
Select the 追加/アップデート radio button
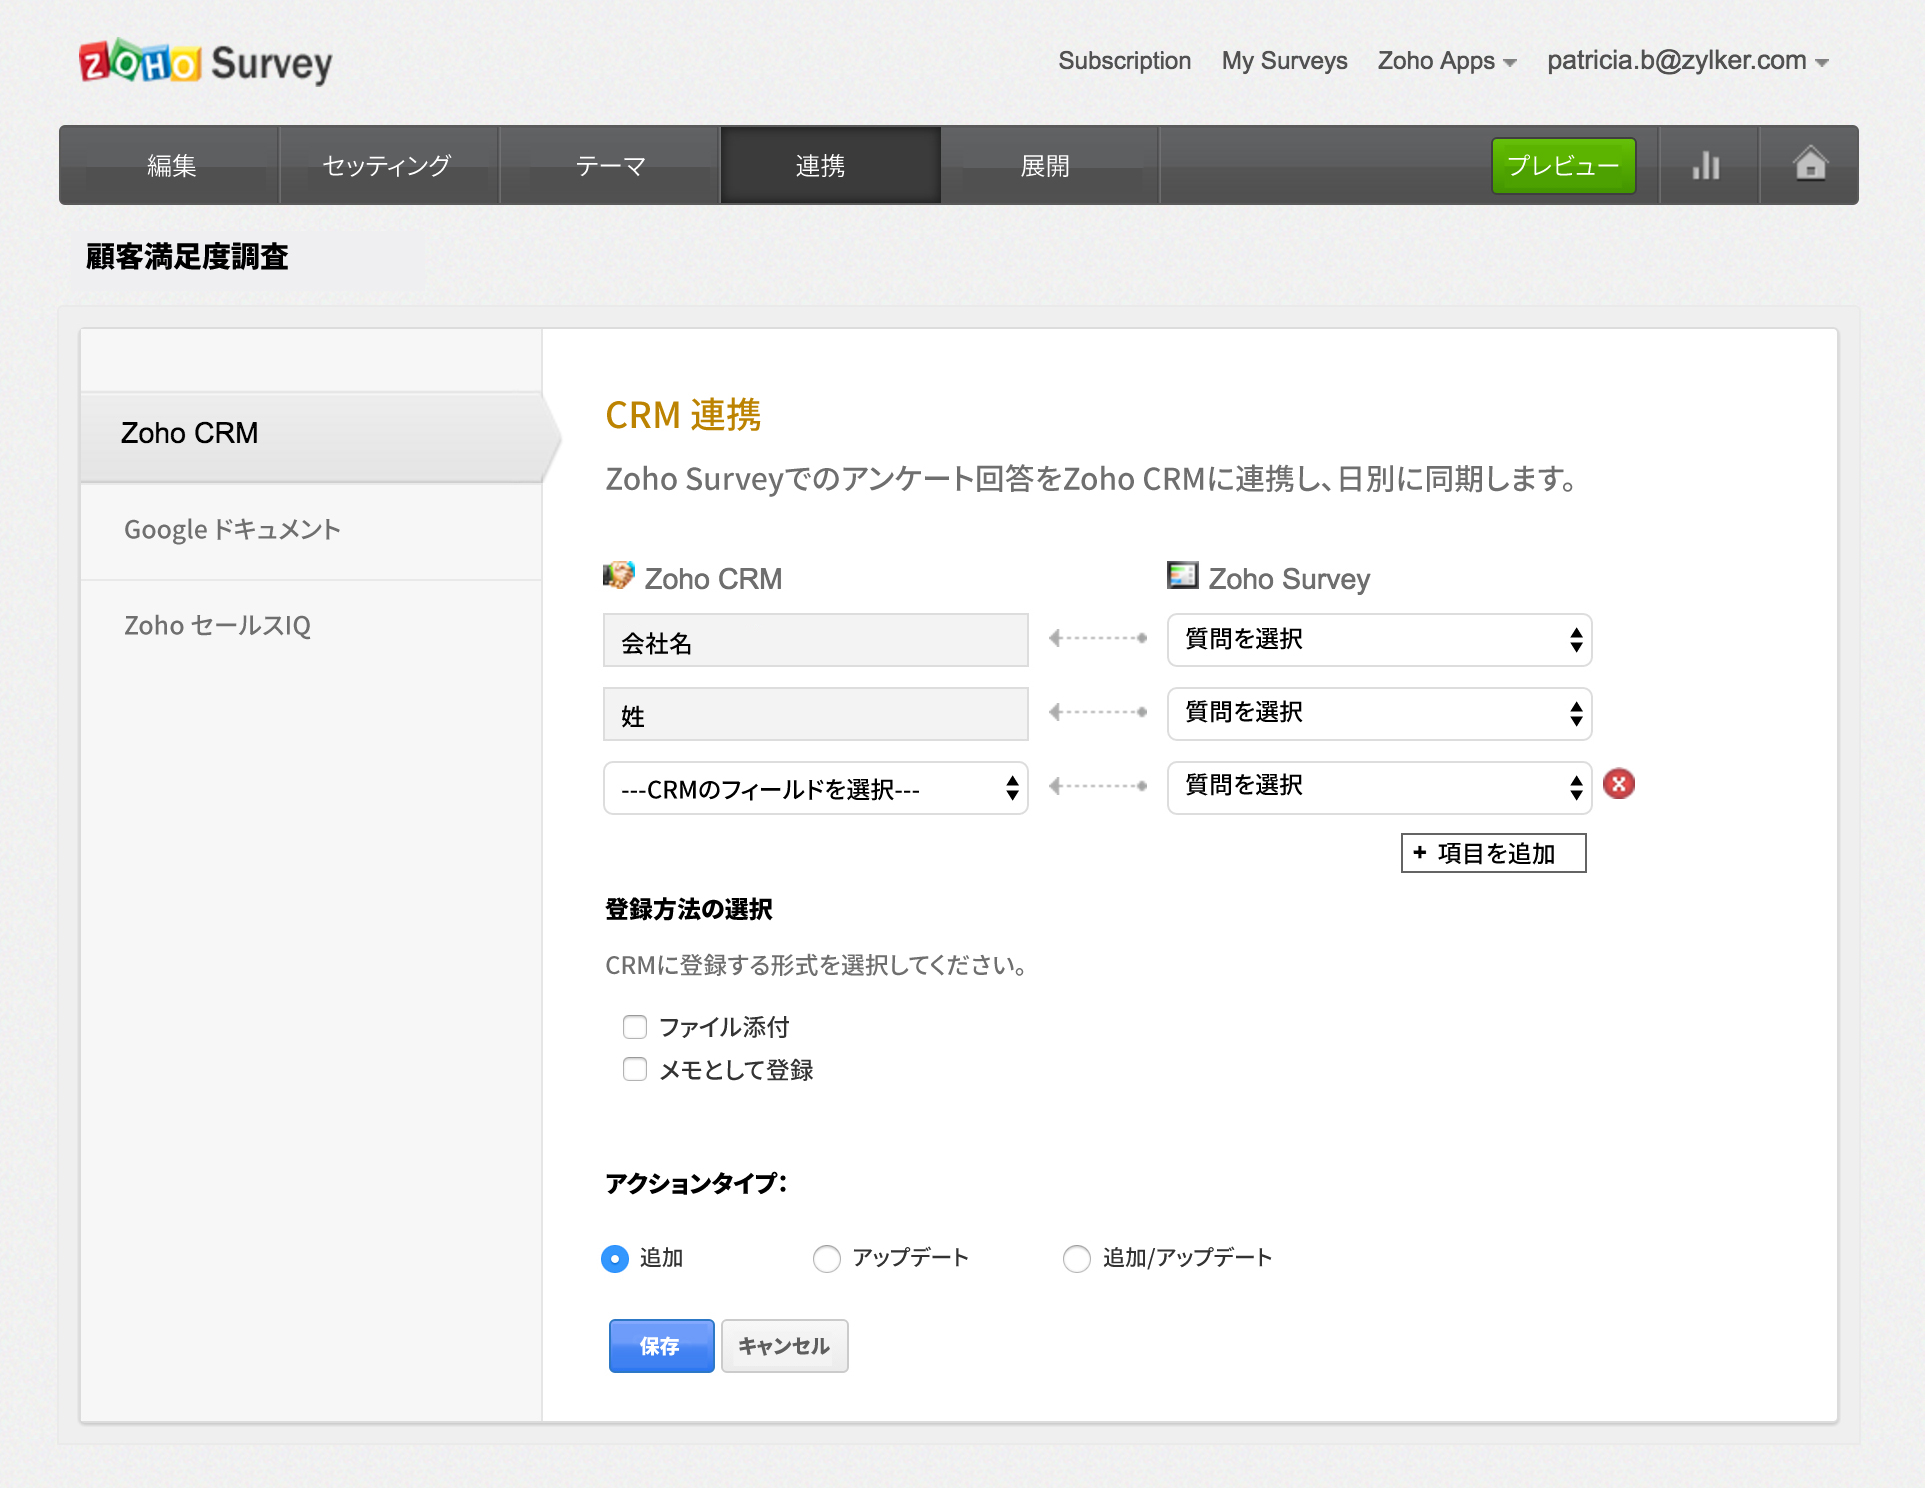[1077, 1258]
